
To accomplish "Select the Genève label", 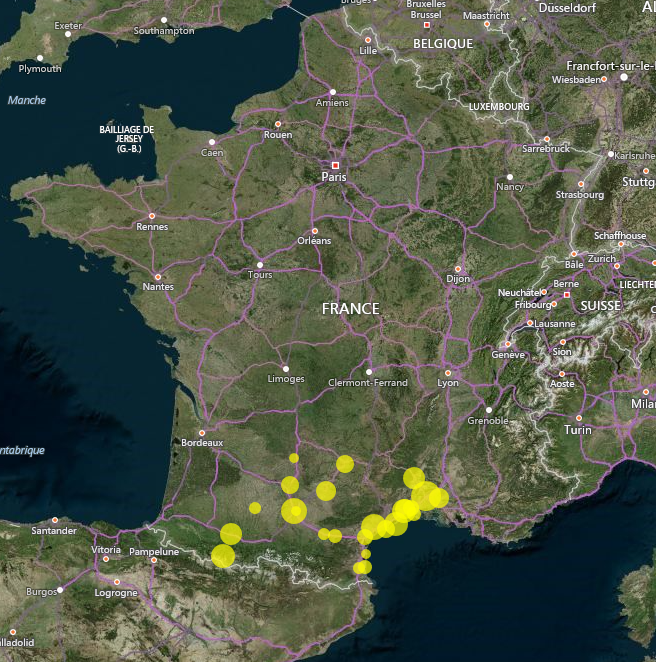I will 508,355.
